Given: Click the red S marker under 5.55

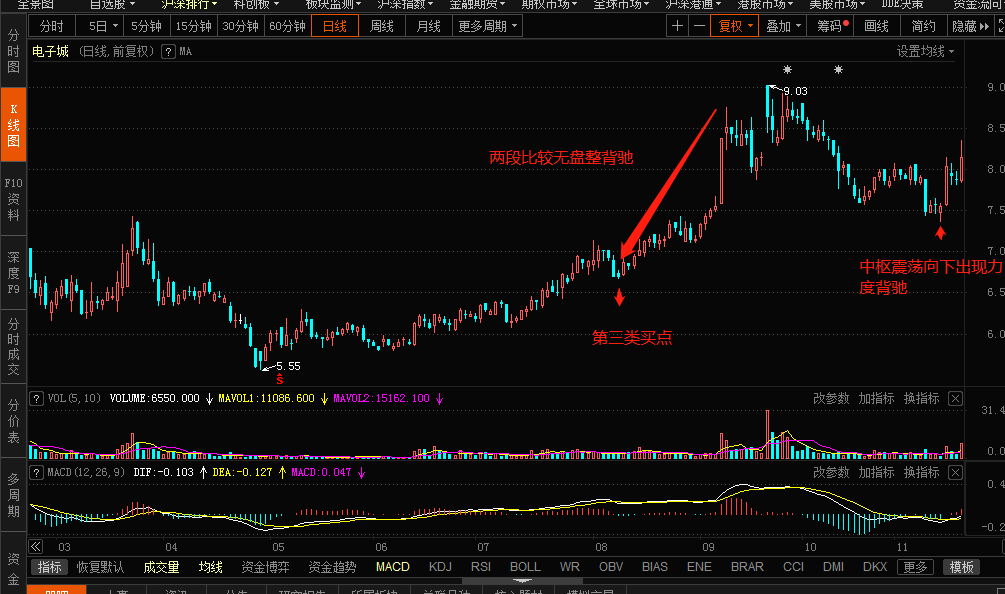Looking at the screenshot, I should click(279, 379).
